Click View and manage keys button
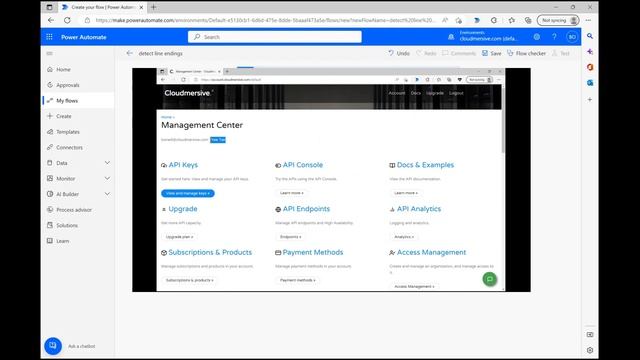640x360 pixels. click(x=188, y=193)
